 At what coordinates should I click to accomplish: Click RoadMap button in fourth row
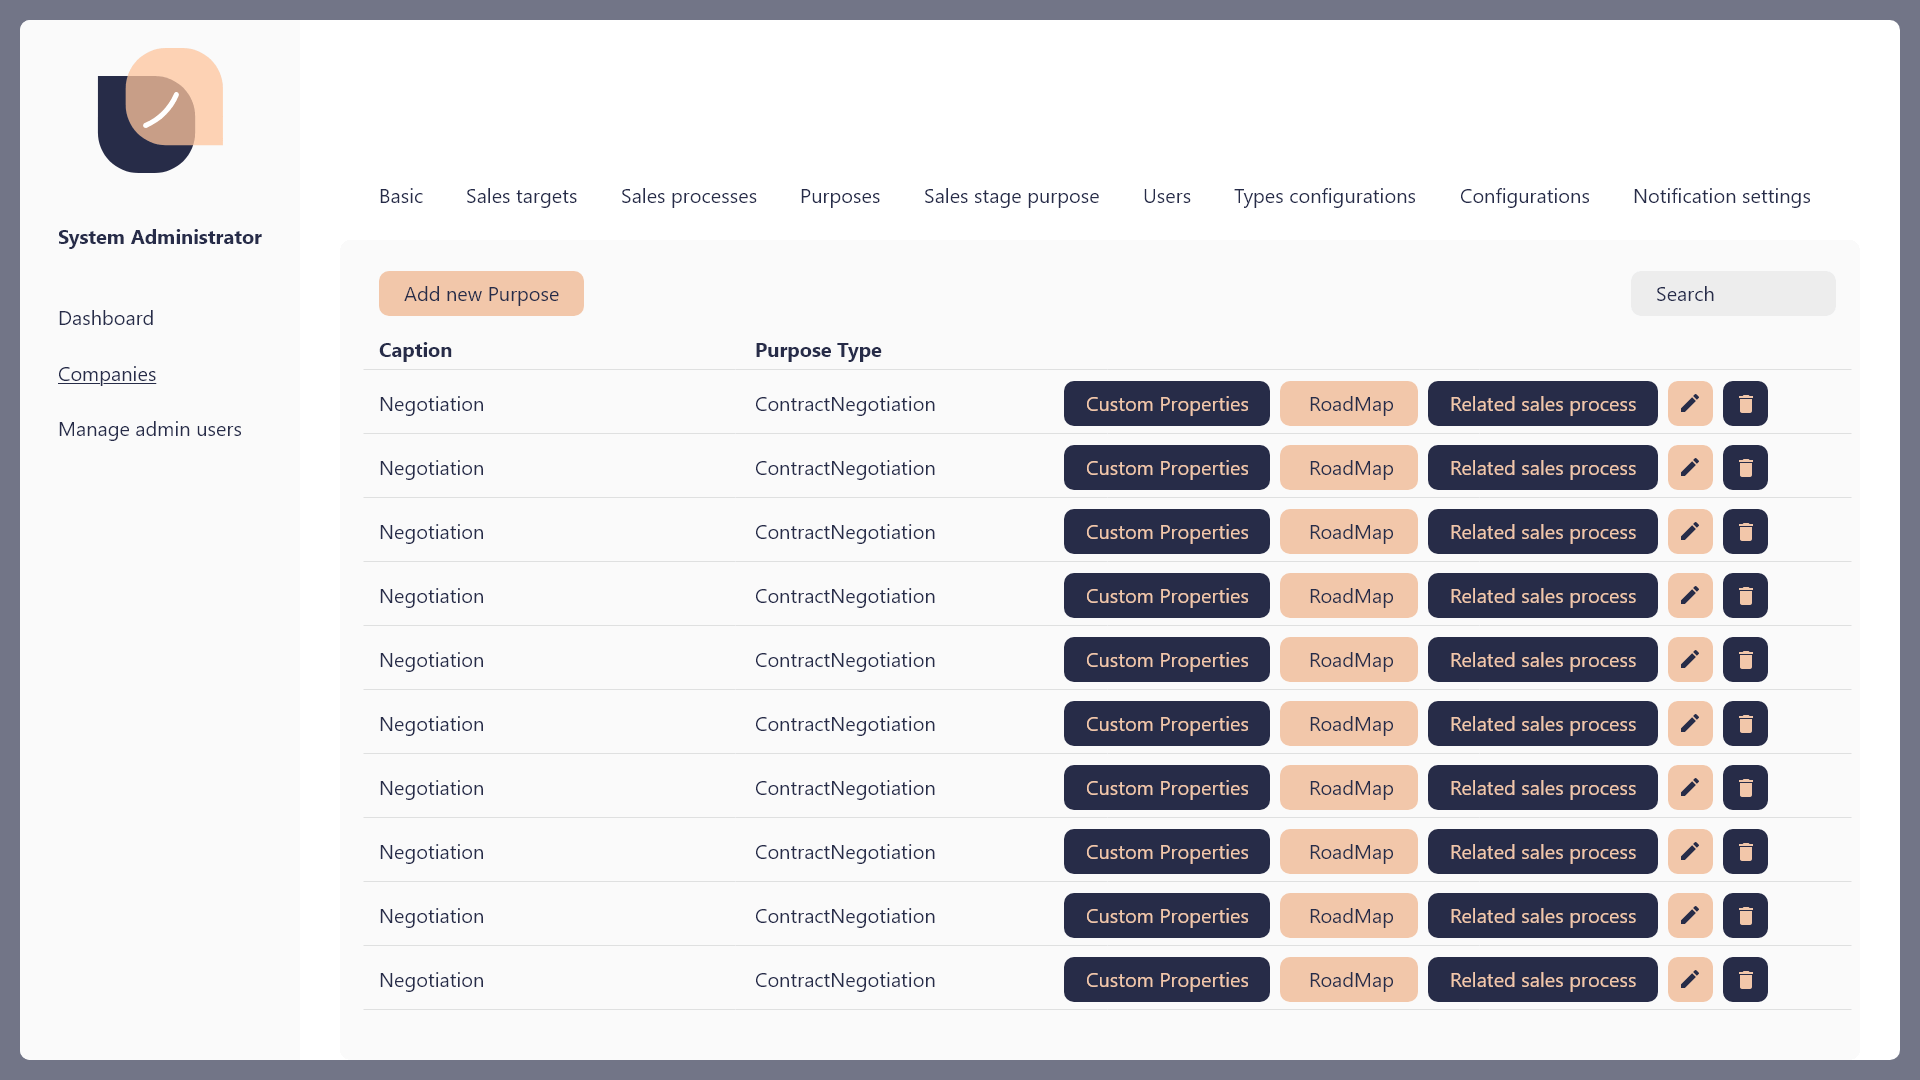1349,596
